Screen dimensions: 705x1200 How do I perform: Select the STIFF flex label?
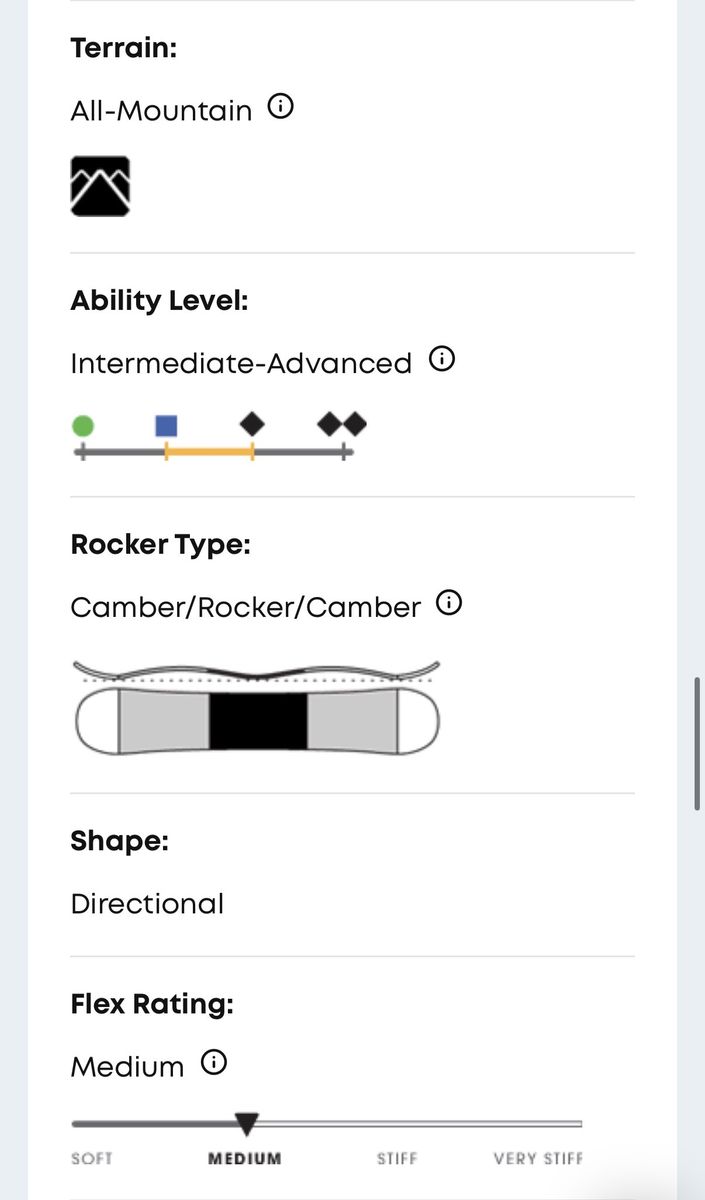[x=397, y=1159]
